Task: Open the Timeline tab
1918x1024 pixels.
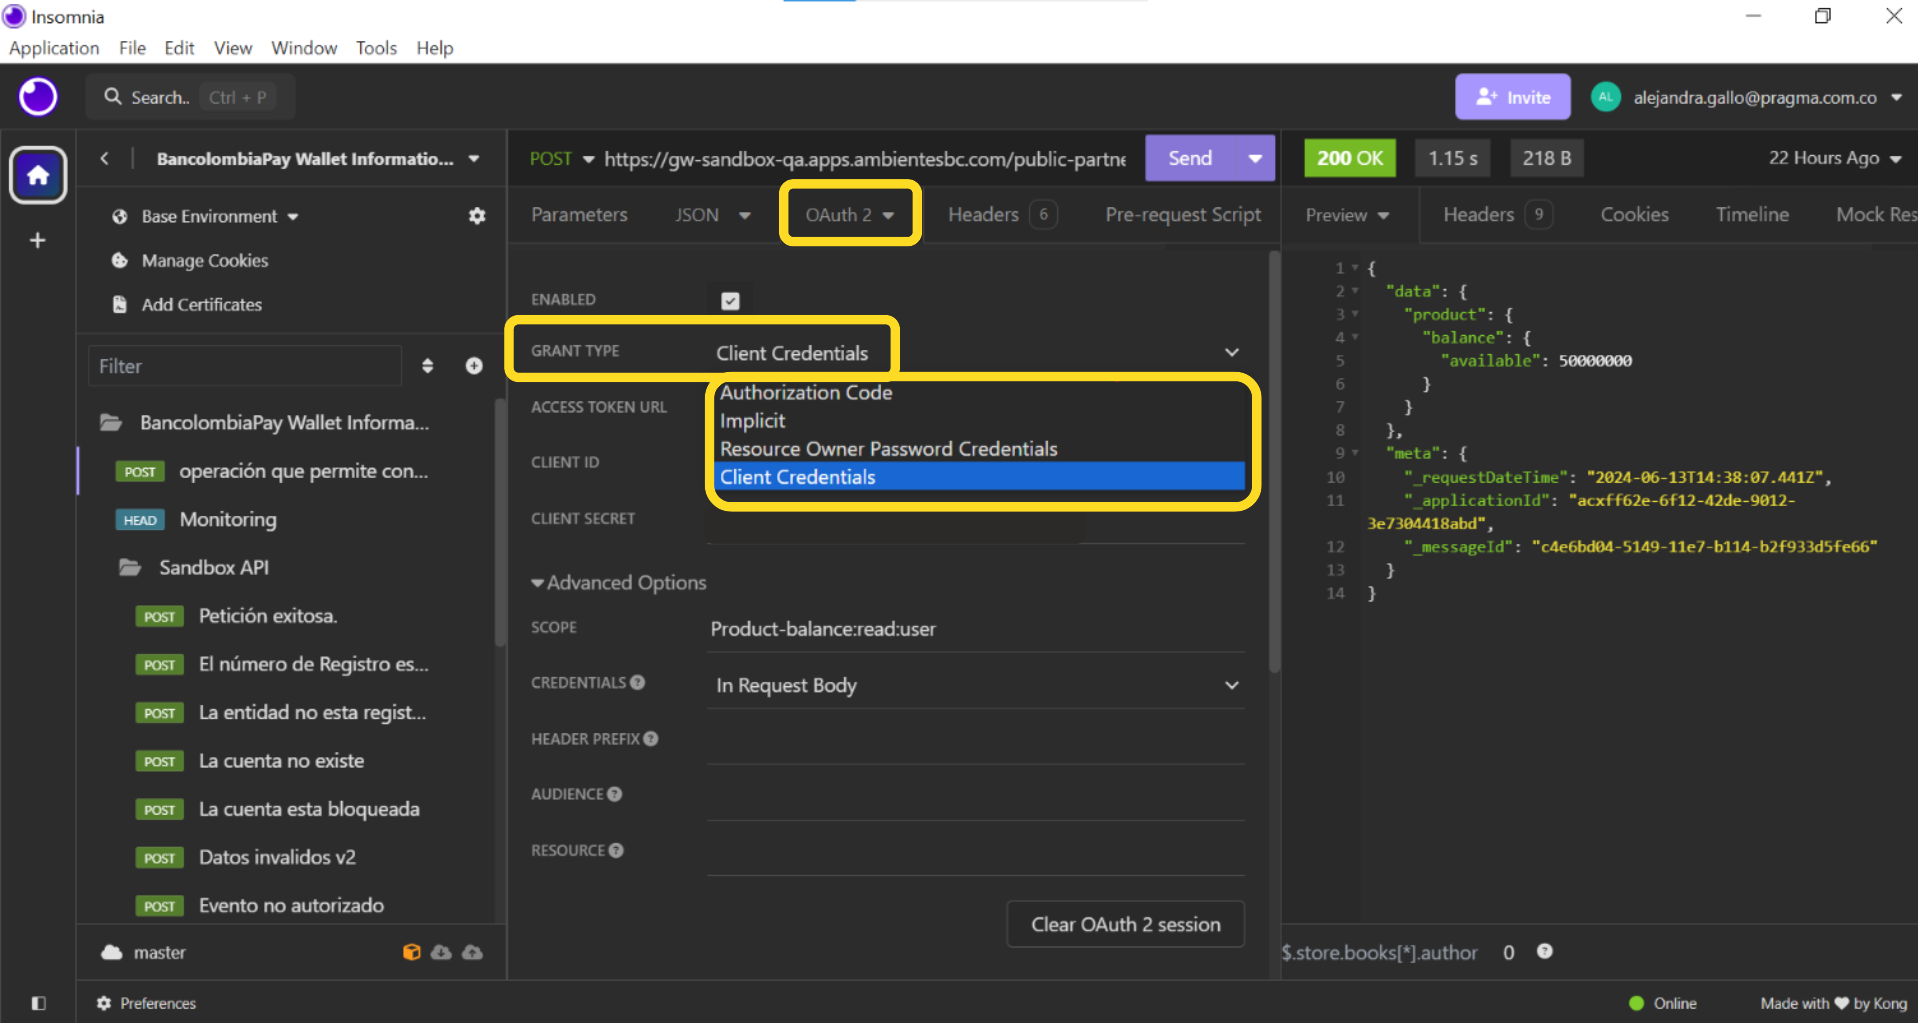Action: click(x=1752, y=215)
